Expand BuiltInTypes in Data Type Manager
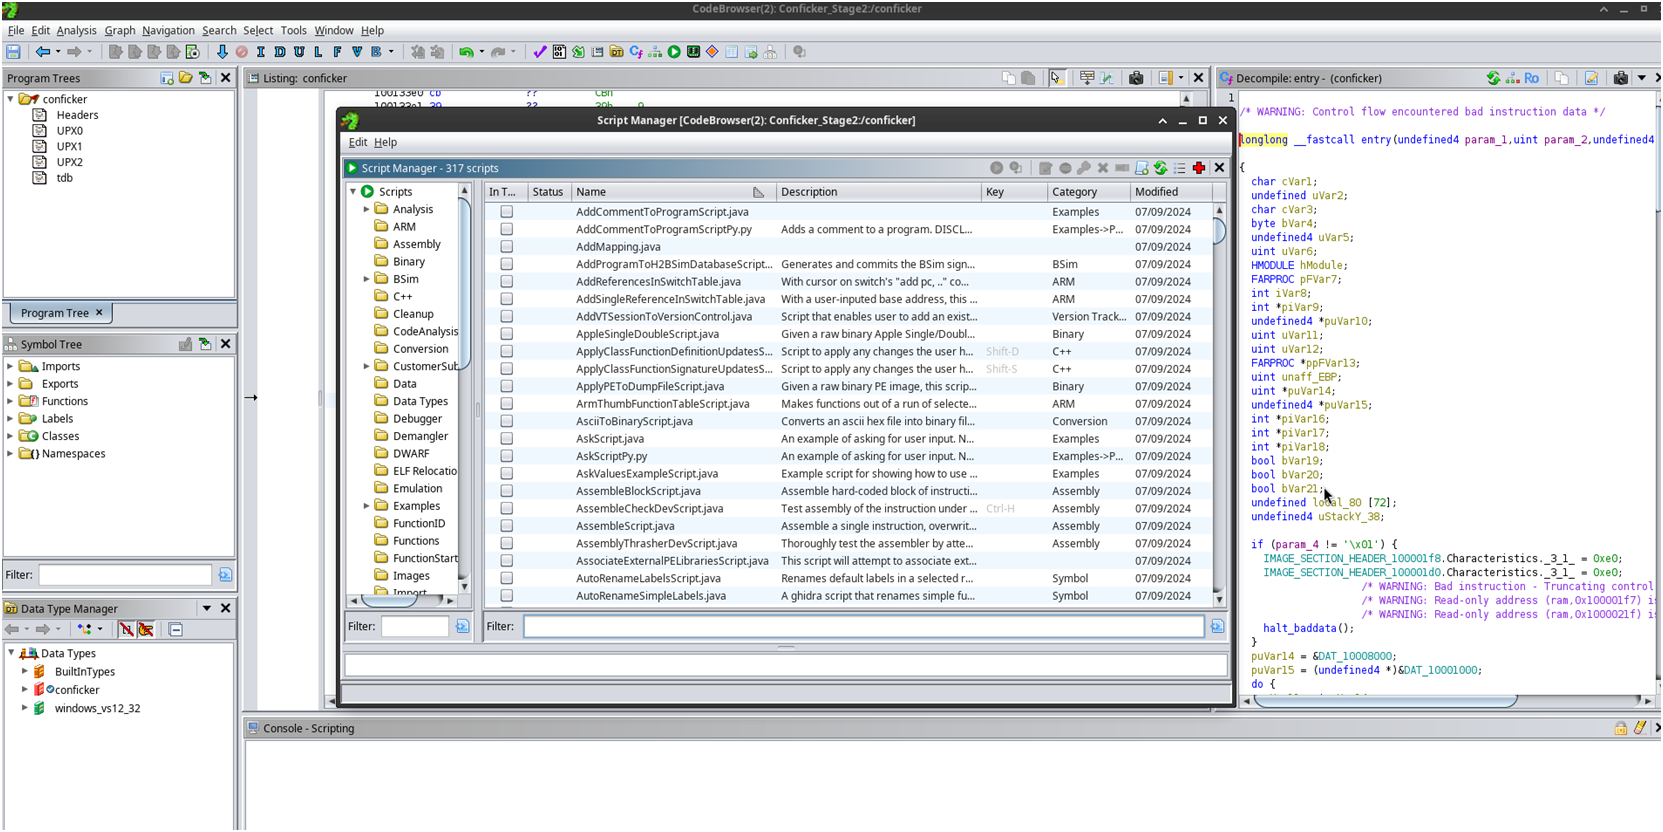Screen dimensions: 1663x832 pos(24,671)
